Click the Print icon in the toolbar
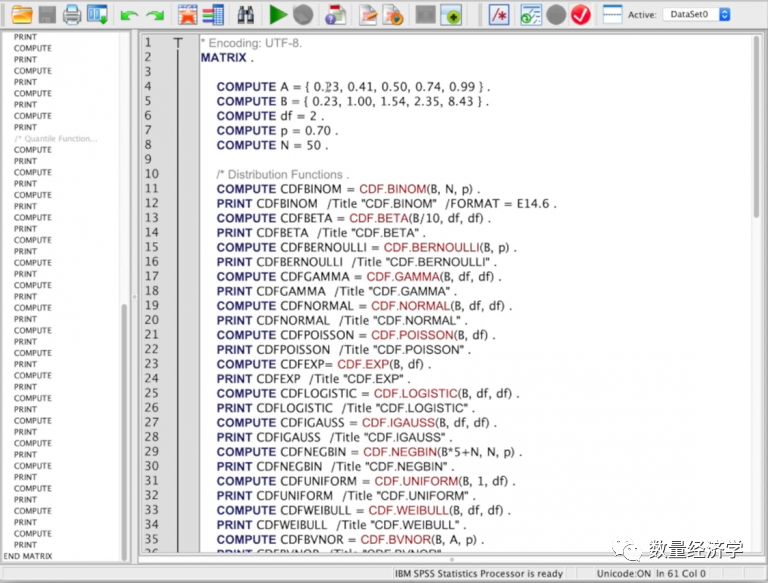The image size is (768, 583). pos(72,15)
